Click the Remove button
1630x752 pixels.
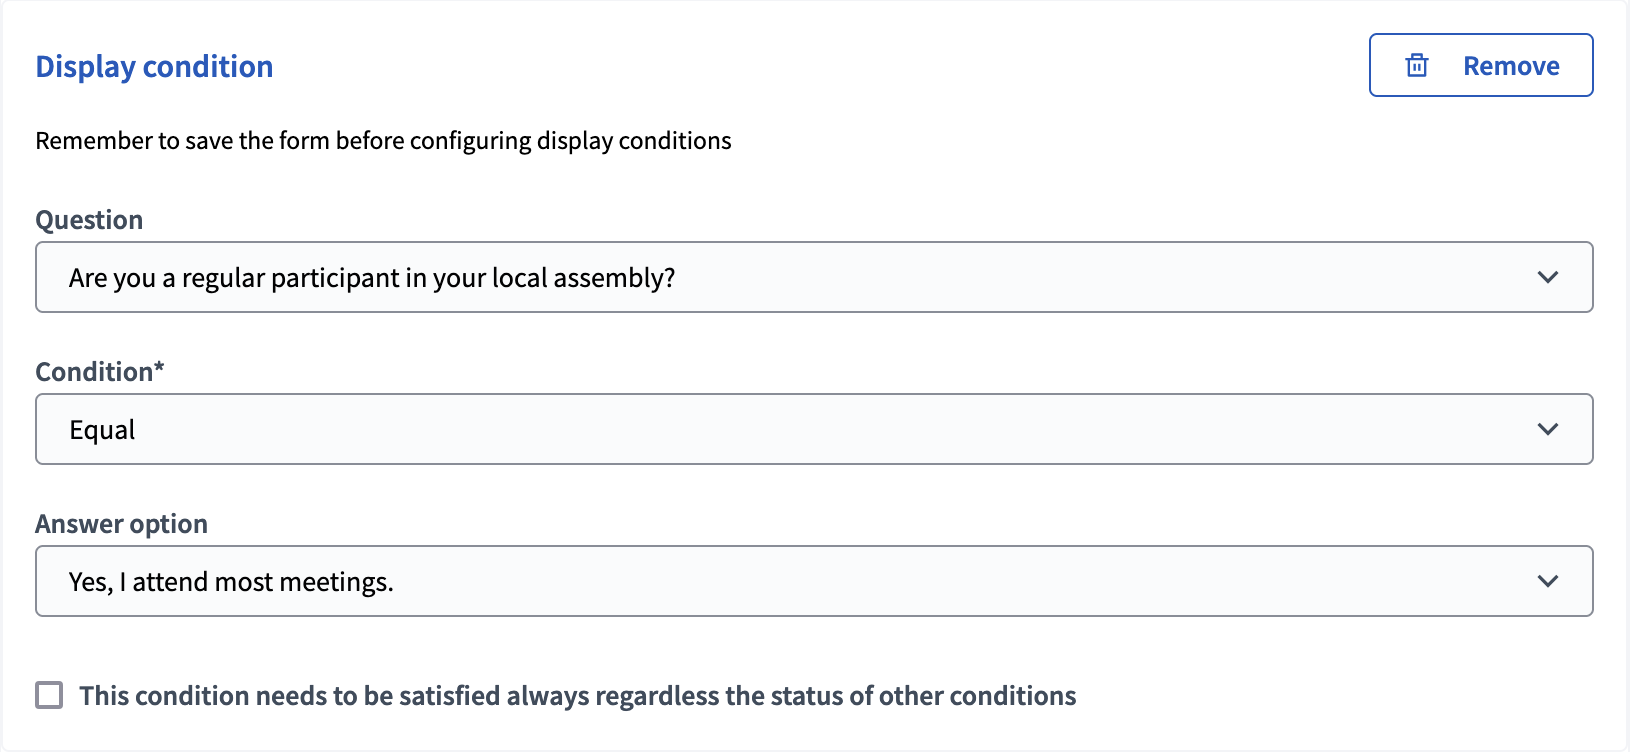point(1481,65)
